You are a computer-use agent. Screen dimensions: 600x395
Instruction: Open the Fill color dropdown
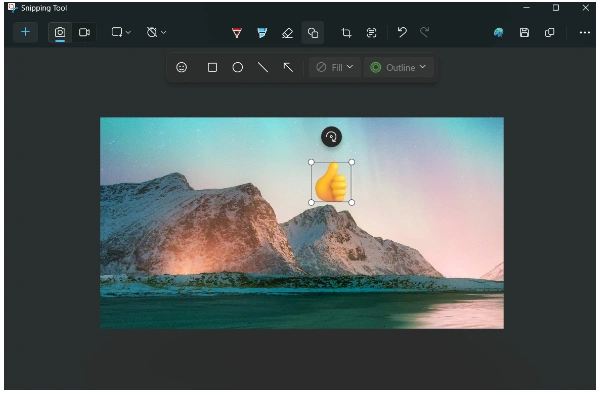click(x=334, y=67)
